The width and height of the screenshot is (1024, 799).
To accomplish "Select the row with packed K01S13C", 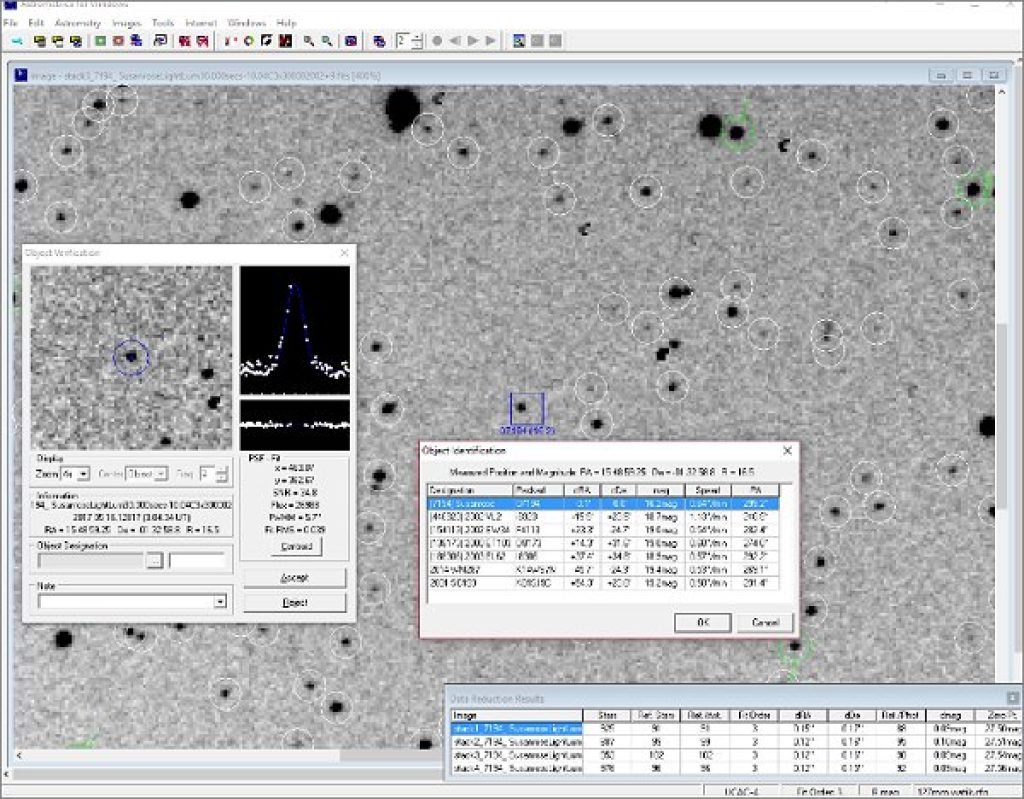I will (603, 583).
